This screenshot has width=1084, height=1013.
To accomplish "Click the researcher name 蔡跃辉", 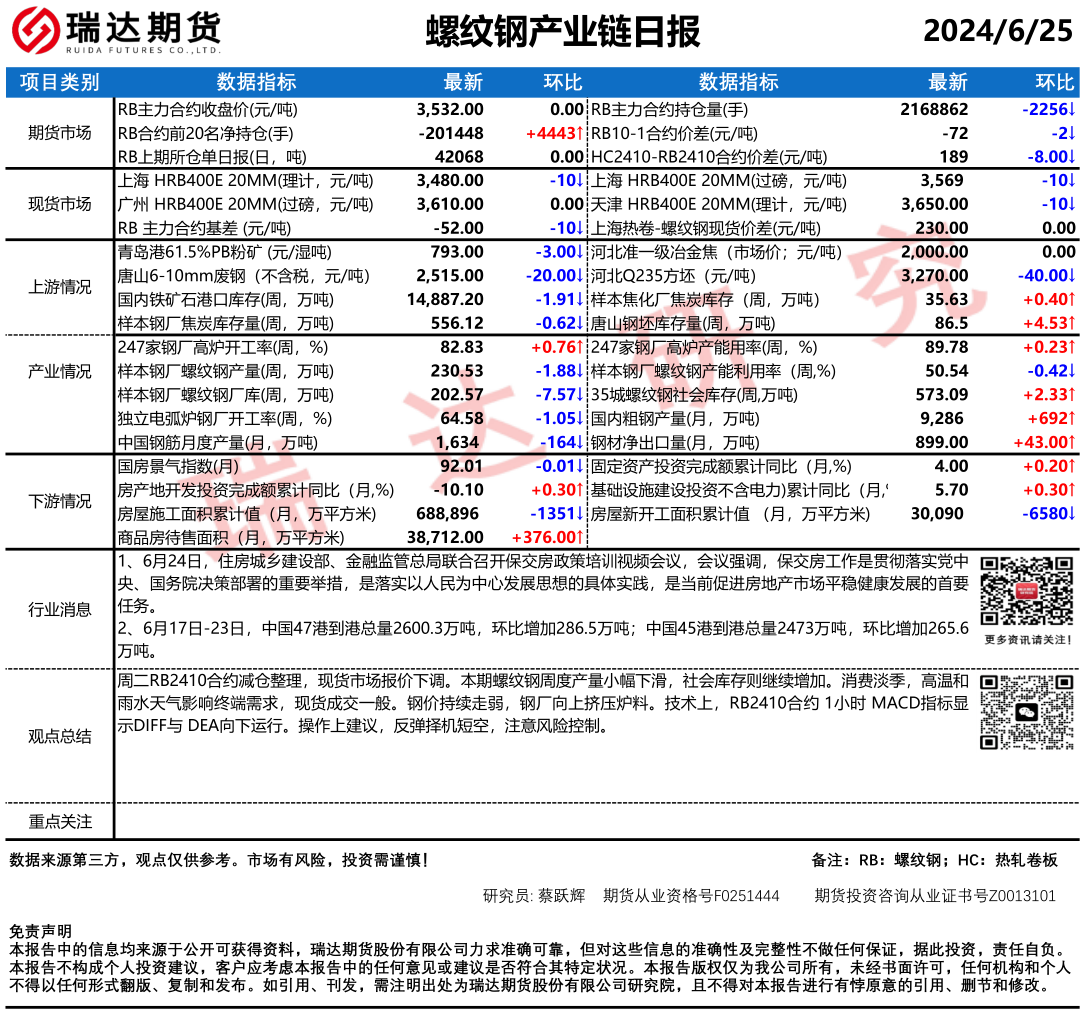I will click(563, 895).
